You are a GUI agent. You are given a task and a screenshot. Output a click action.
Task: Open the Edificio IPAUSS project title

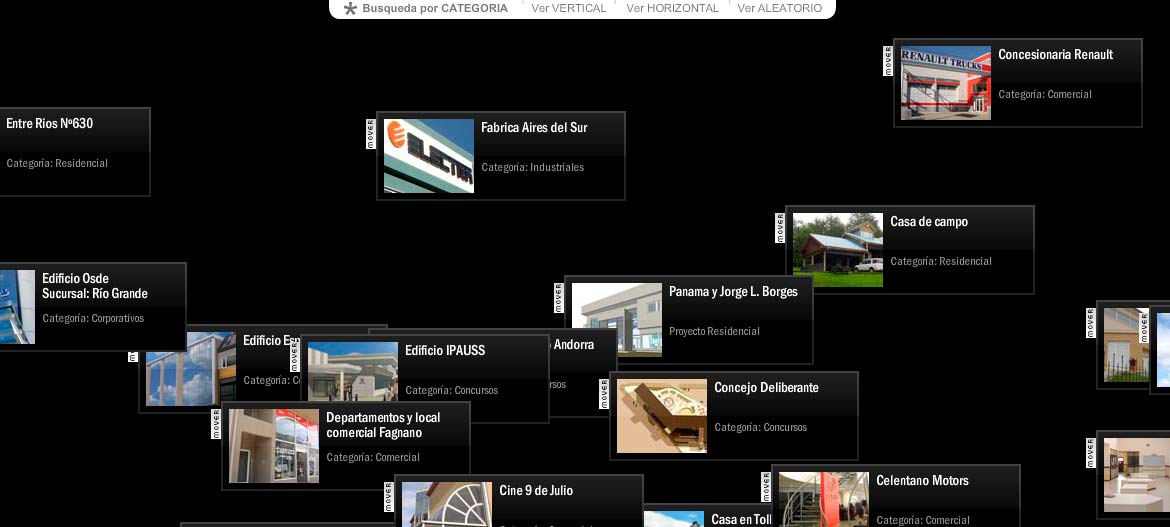(x=445, y=351)
